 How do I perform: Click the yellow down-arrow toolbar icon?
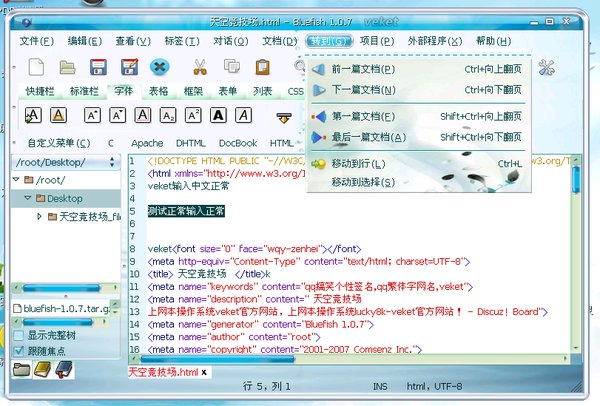284,117
